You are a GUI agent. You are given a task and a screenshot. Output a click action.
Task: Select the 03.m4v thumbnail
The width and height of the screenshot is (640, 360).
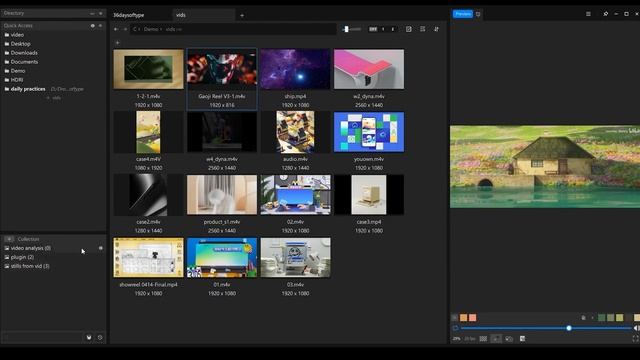tap(296, 258)
